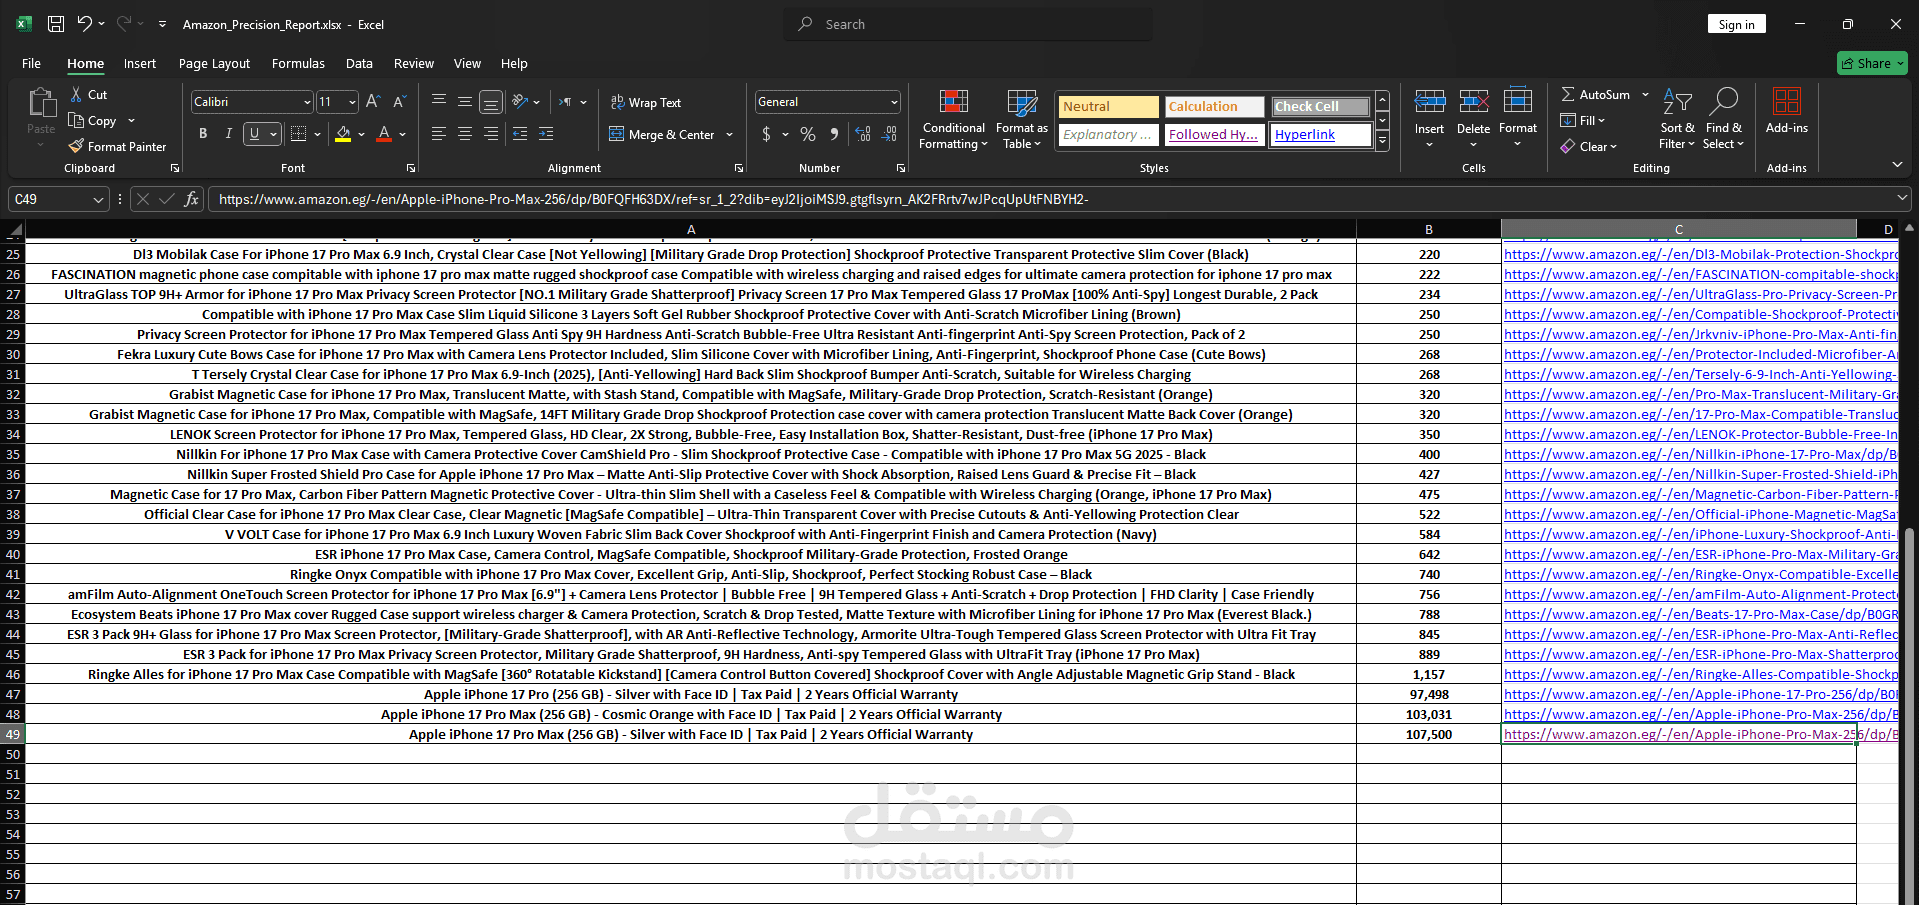Open the General number format dropdown
Screen dimensions: 1919x905
(894, 102)
